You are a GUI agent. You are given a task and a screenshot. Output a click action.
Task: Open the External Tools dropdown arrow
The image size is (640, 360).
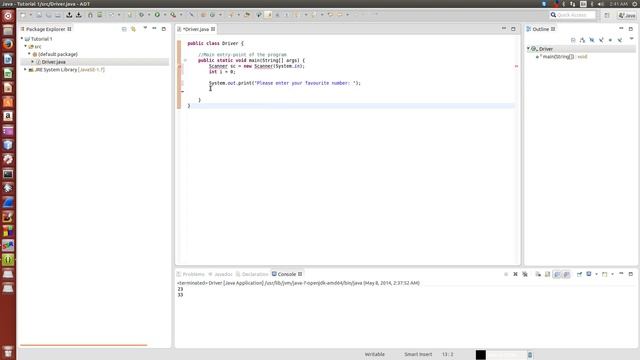pyautogui.click(x=181, y=15)
